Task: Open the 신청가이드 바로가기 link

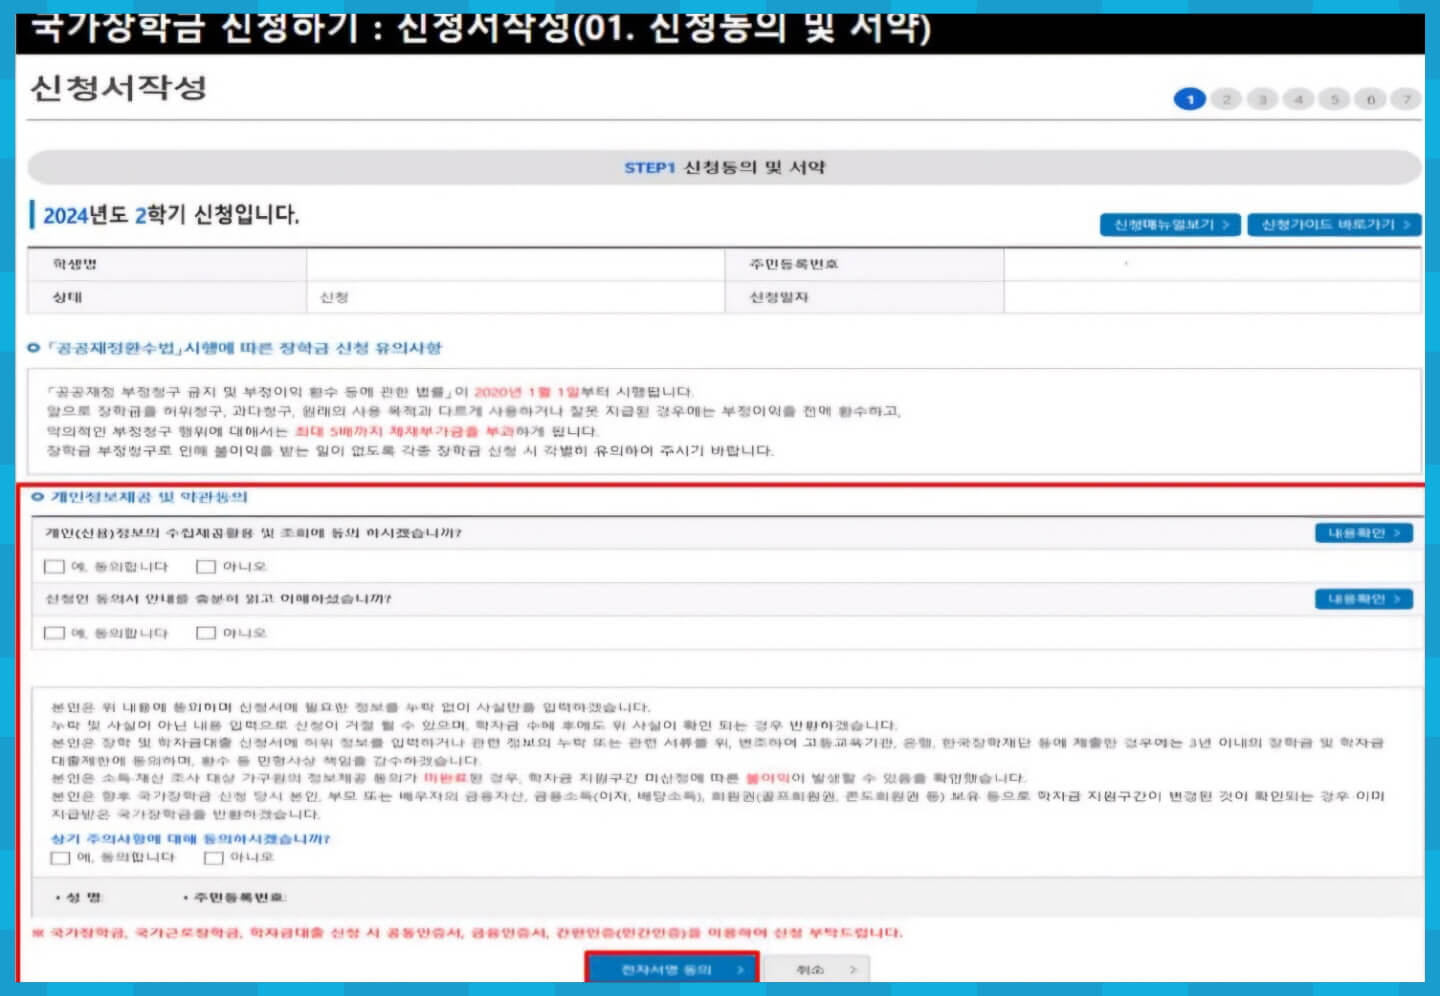Action: (1334, 224)
